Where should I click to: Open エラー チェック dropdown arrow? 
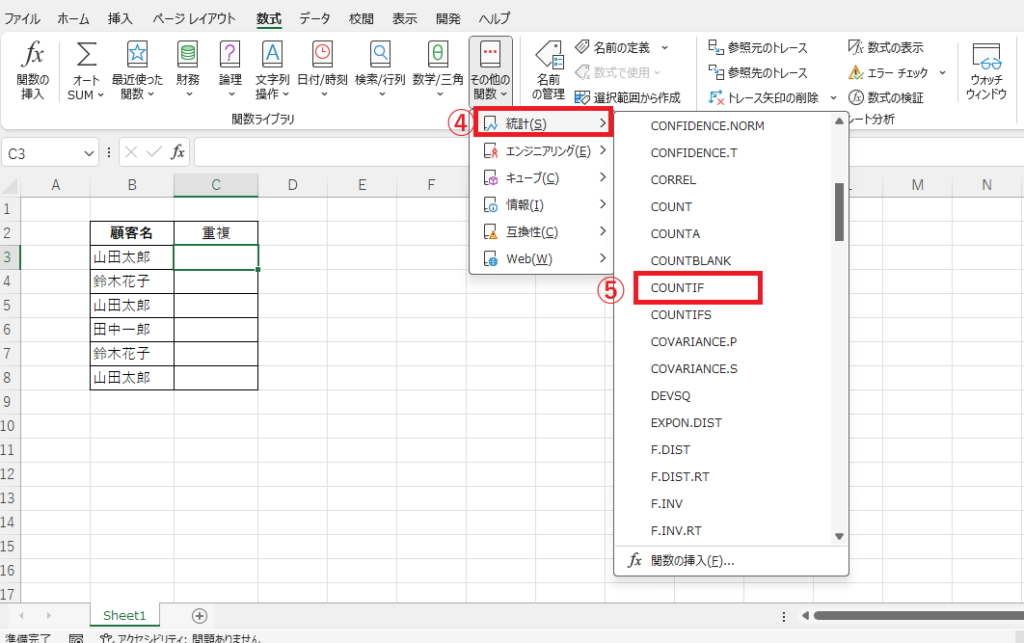942,72
